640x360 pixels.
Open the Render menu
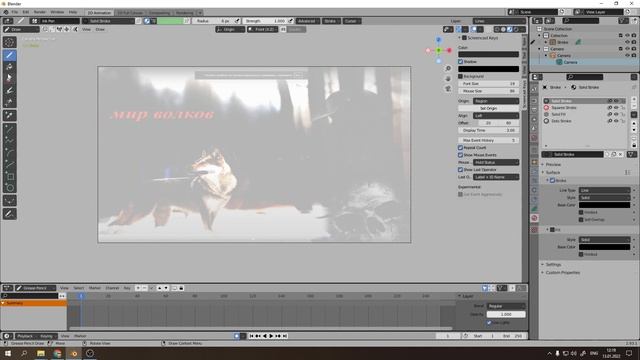pos(40,12)
